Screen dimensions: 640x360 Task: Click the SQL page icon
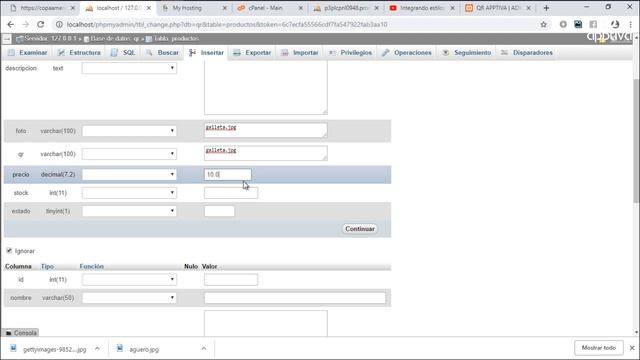click(x=114, y=53)
